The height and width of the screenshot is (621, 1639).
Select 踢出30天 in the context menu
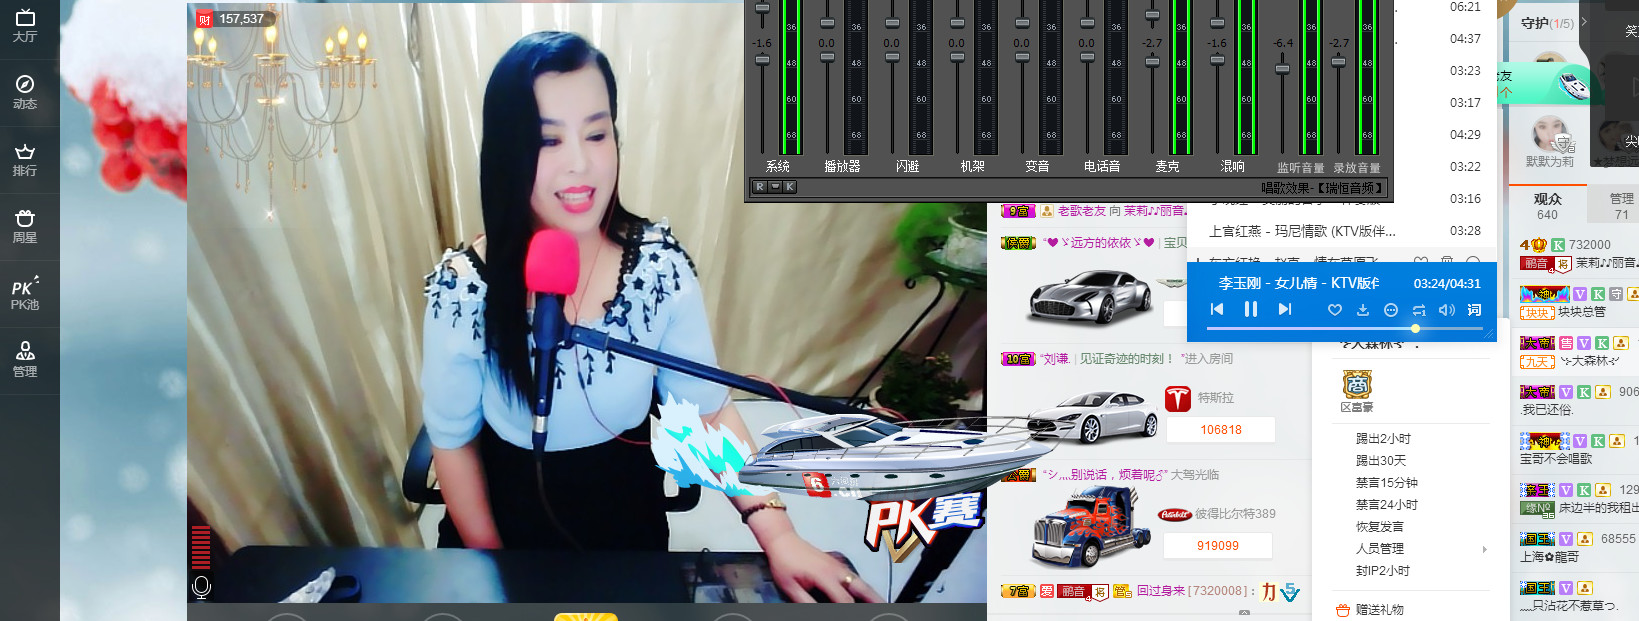pos(1380,461)
